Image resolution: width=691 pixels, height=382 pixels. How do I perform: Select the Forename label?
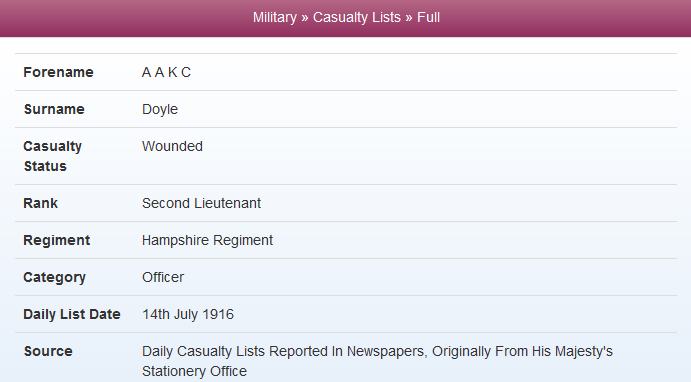pos(58,72)
